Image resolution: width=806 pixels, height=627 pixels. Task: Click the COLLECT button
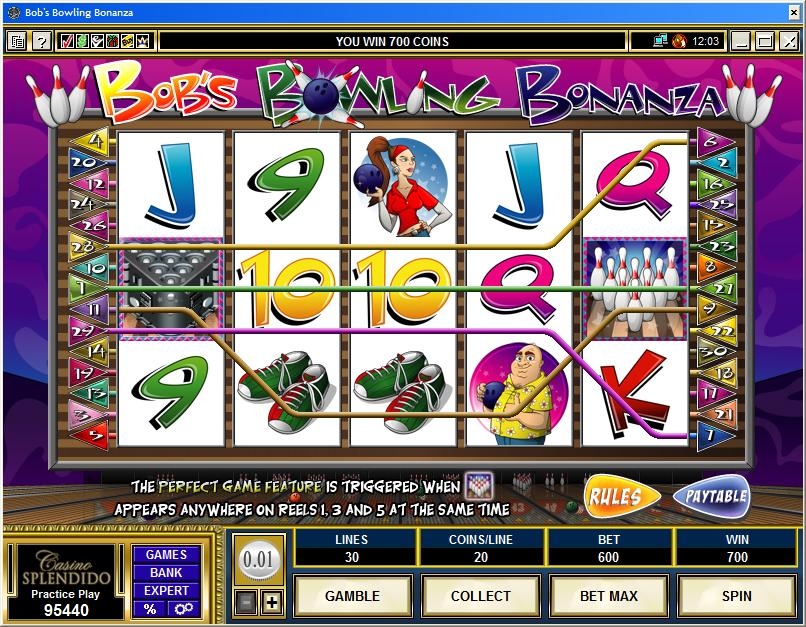pyautogui.click(x=481, y=596)
